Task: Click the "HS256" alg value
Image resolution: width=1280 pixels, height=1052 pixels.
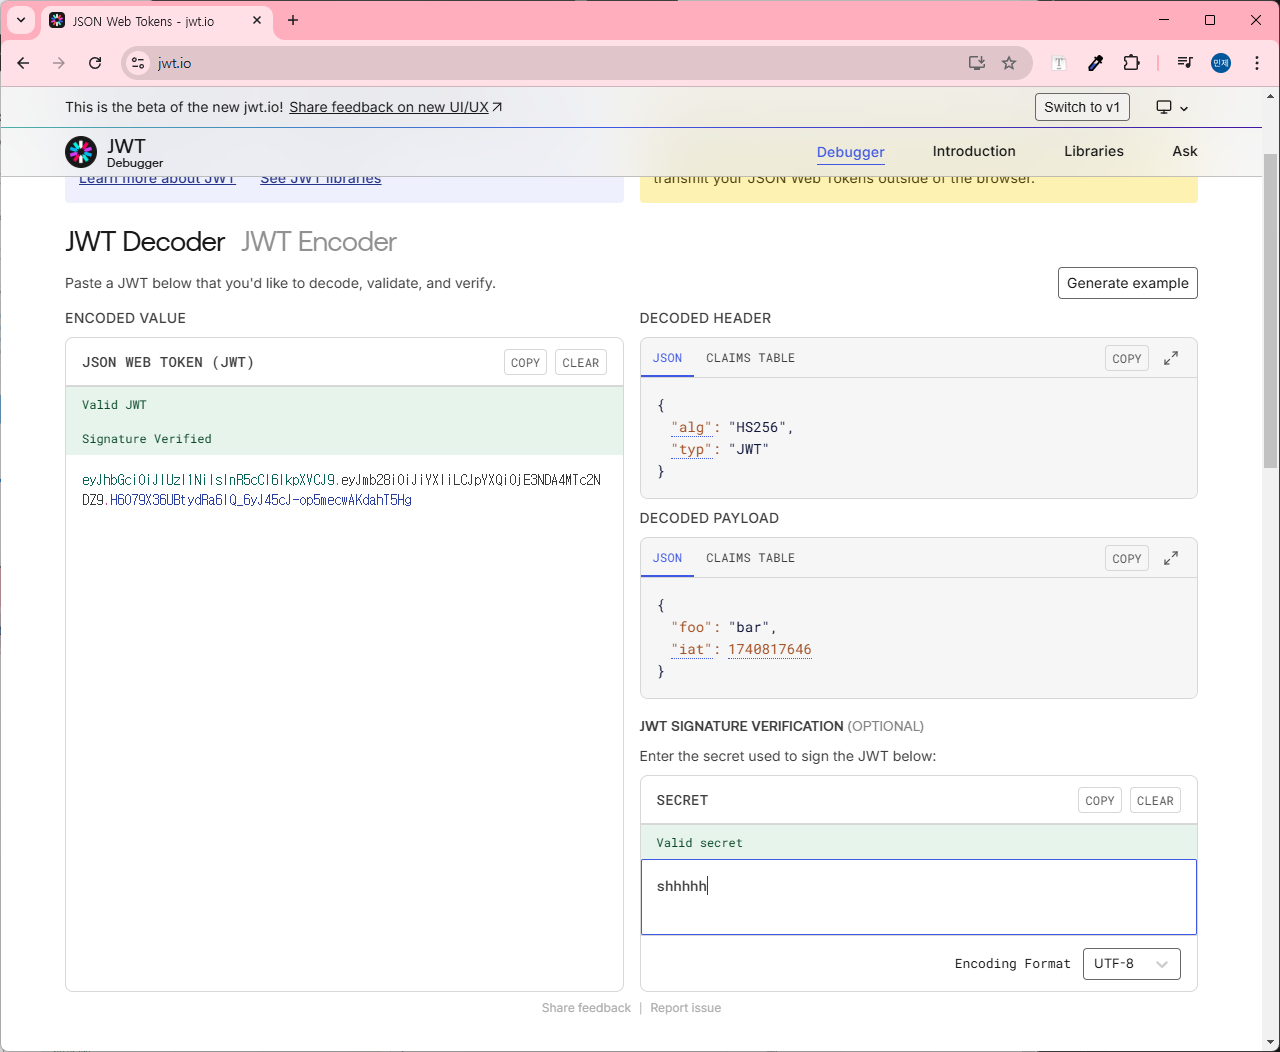Action: click(x=758, y=427)
